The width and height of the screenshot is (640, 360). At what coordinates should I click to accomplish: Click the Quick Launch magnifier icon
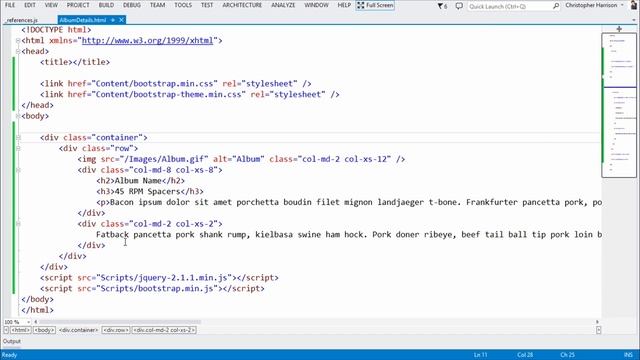(x=556, y=6)
